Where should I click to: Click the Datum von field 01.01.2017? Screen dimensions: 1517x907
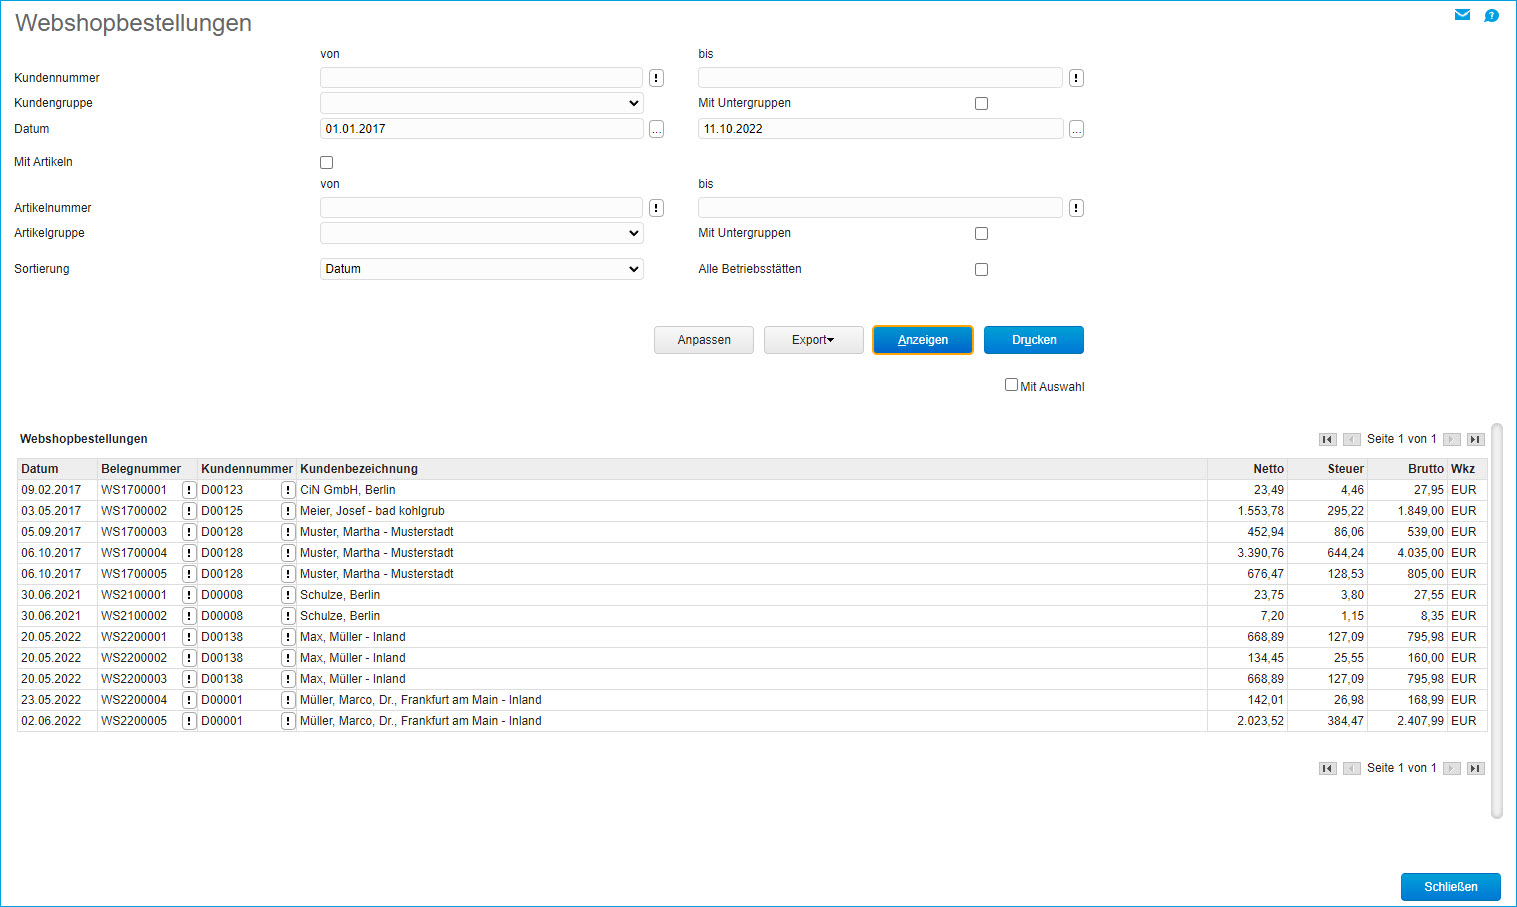click(x=481, y=129)
